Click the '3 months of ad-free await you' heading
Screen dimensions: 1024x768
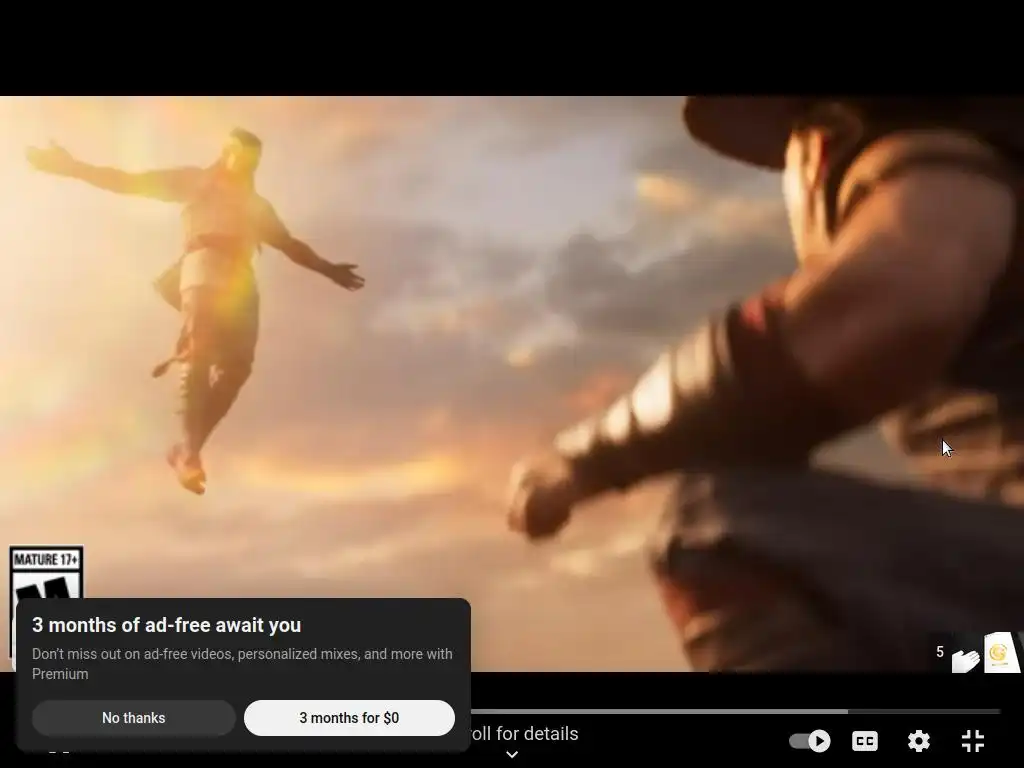pos(167,625)
